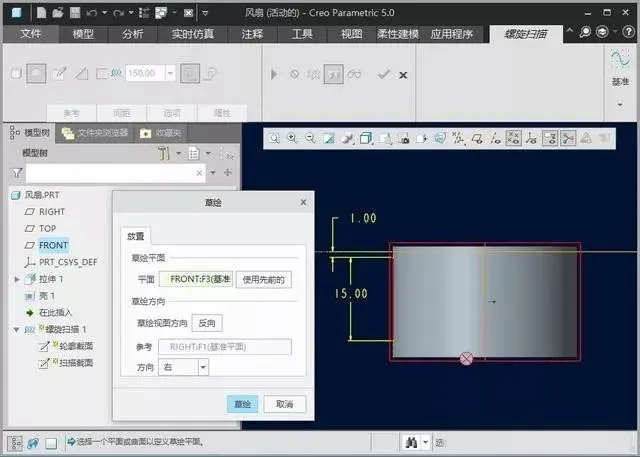Toggle the spin center display icon
640x457 pixels.
click(568, 139)
